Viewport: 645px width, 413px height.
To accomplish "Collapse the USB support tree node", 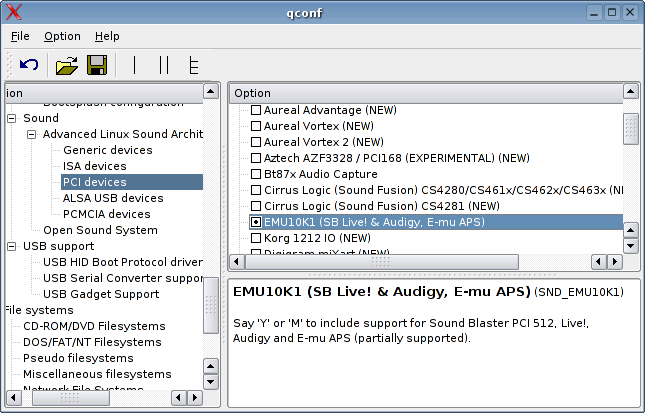I will (12, 246).
